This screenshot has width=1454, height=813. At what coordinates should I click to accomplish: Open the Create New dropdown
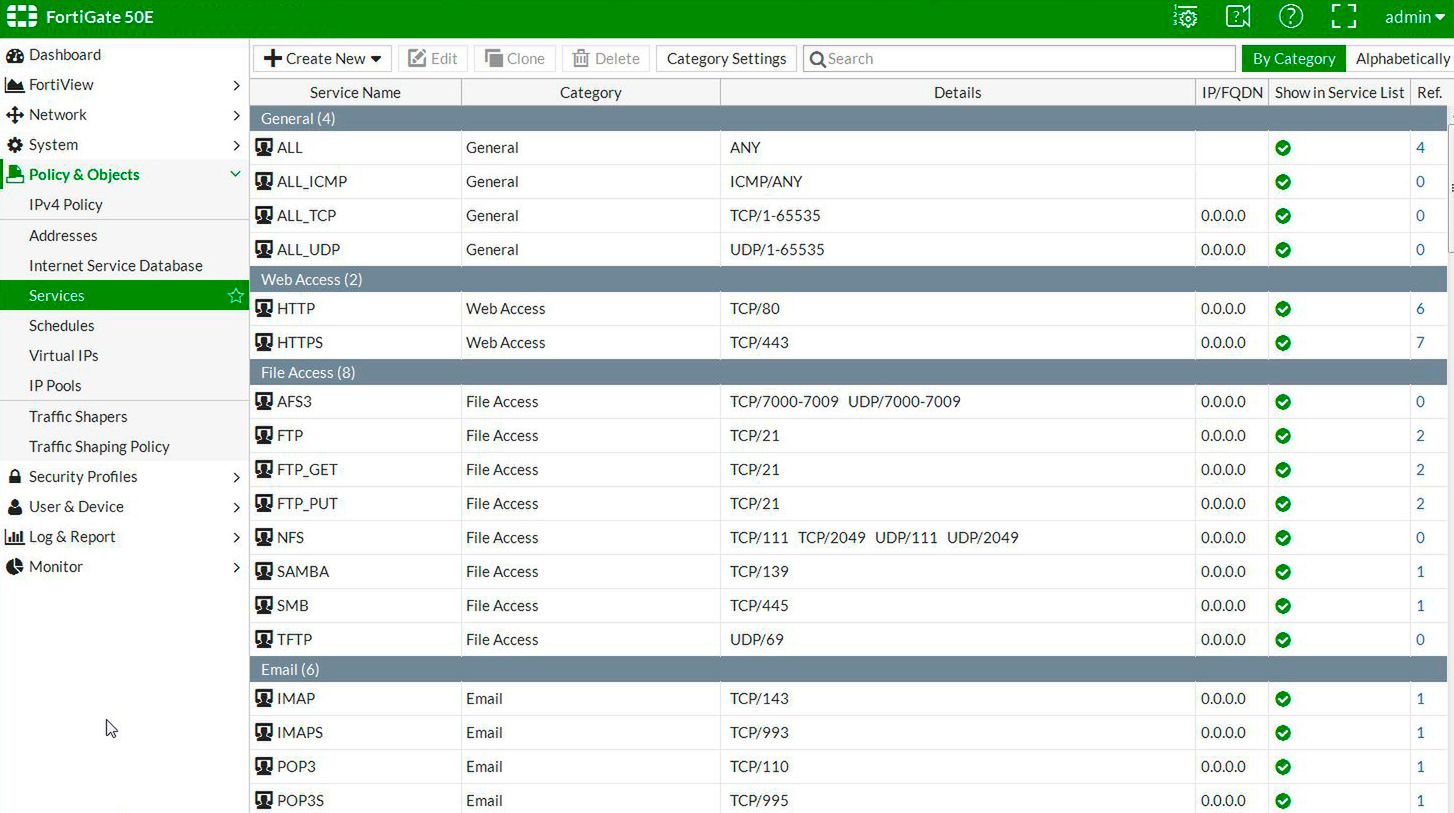click(x=322, y=59)
